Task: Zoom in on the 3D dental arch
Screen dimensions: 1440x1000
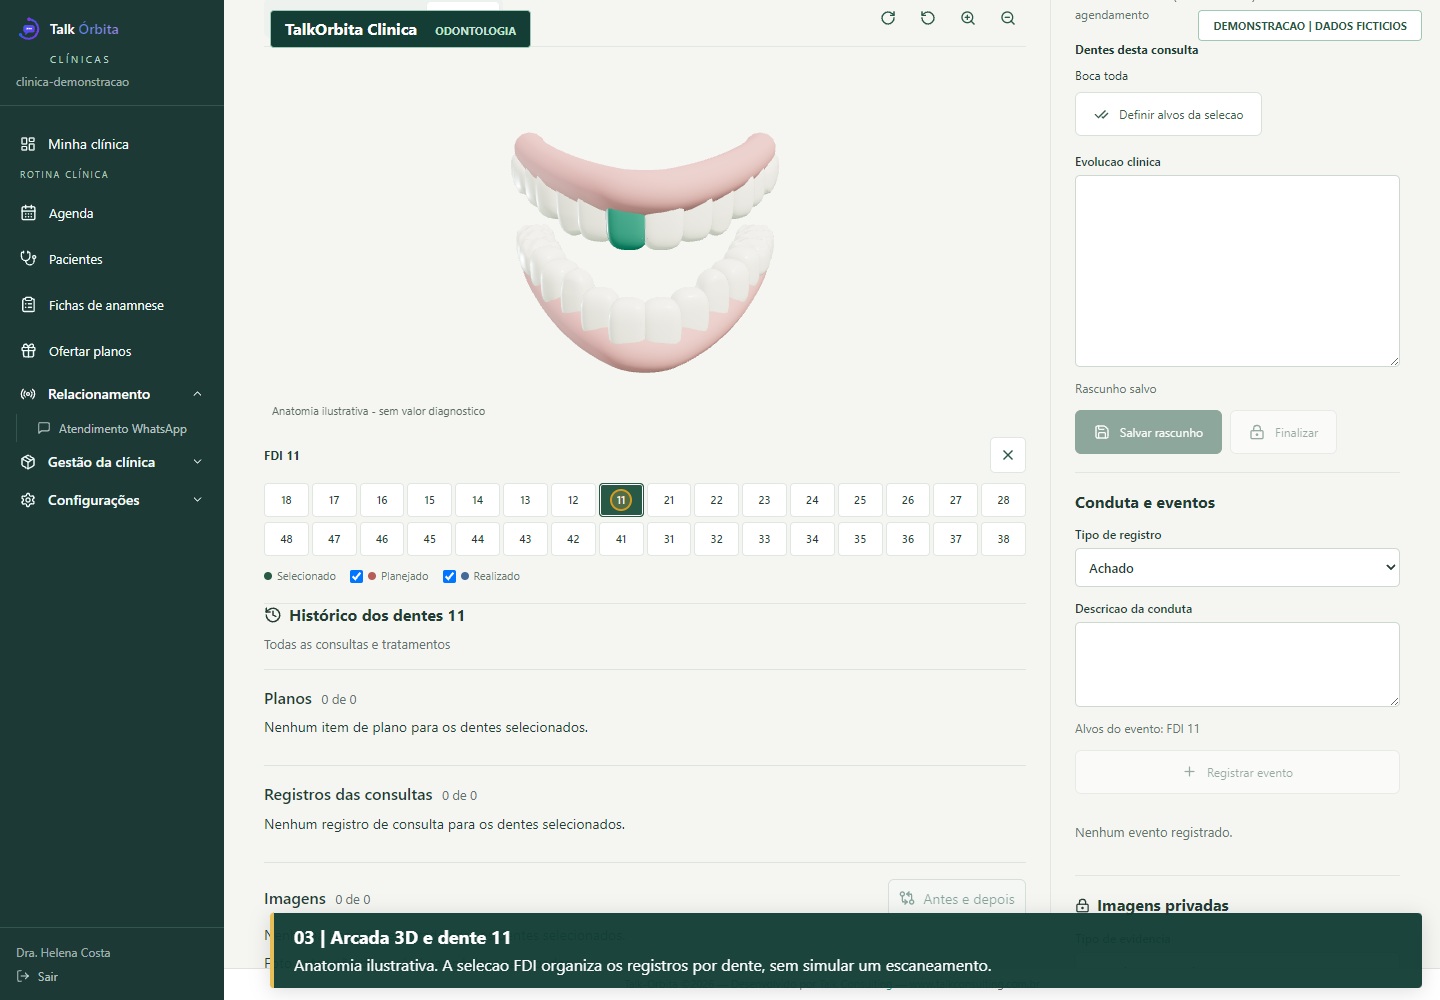Action: tap(968, 18)
